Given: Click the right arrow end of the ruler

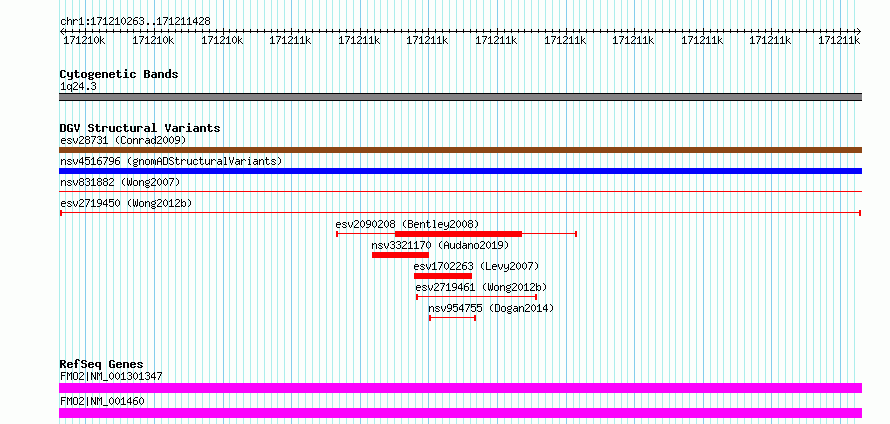Looking at the screenshot, I should coord(859,31).
